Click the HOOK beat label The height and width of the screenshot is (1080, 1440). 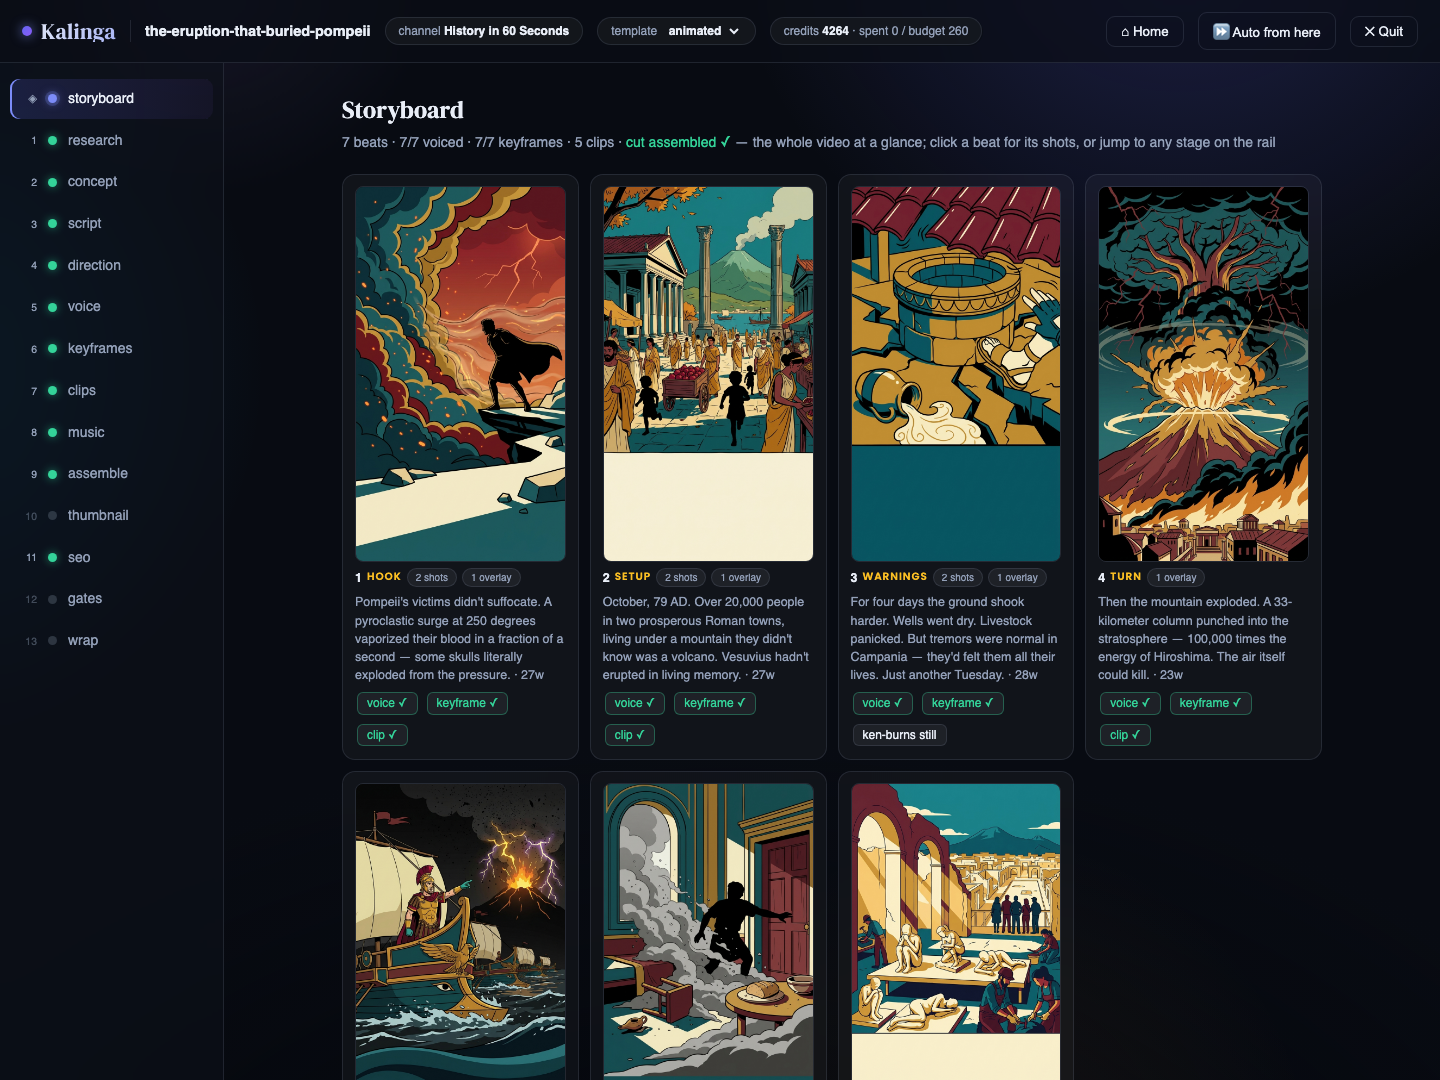click(384, 577)
